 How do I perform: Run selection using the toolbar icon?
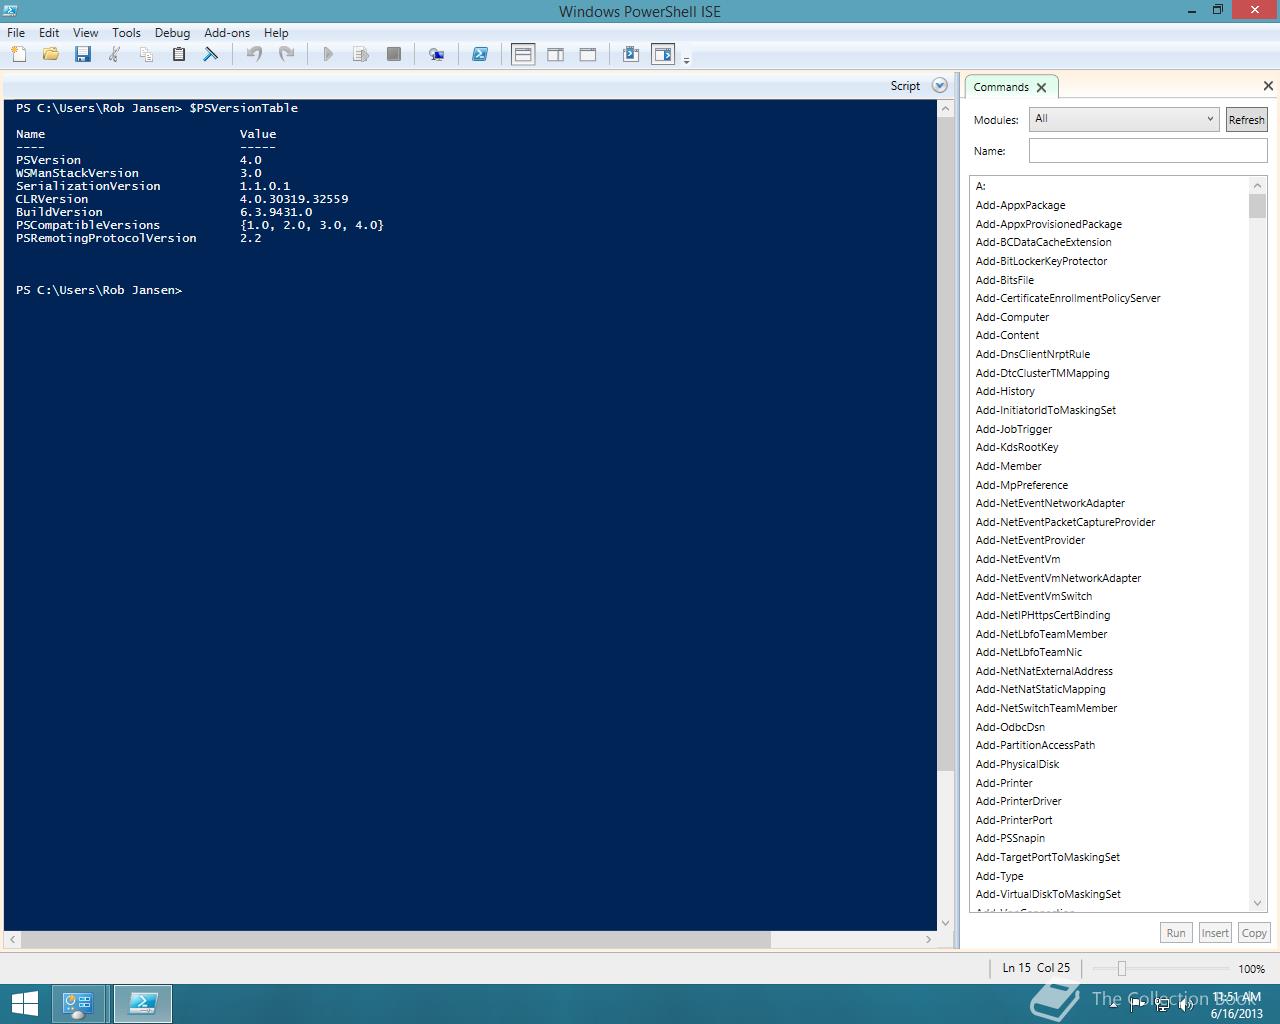point(361,54)
